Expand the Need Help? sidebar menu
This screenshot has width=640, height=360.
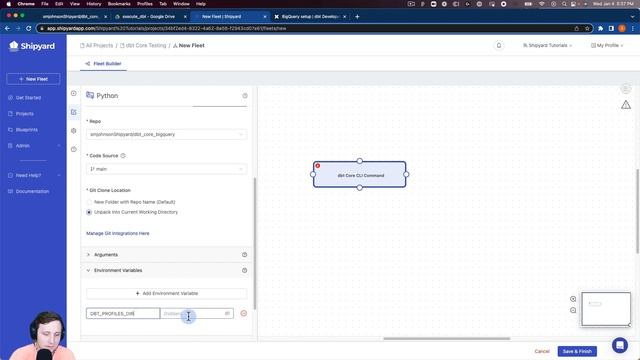[x=33, y=176]
